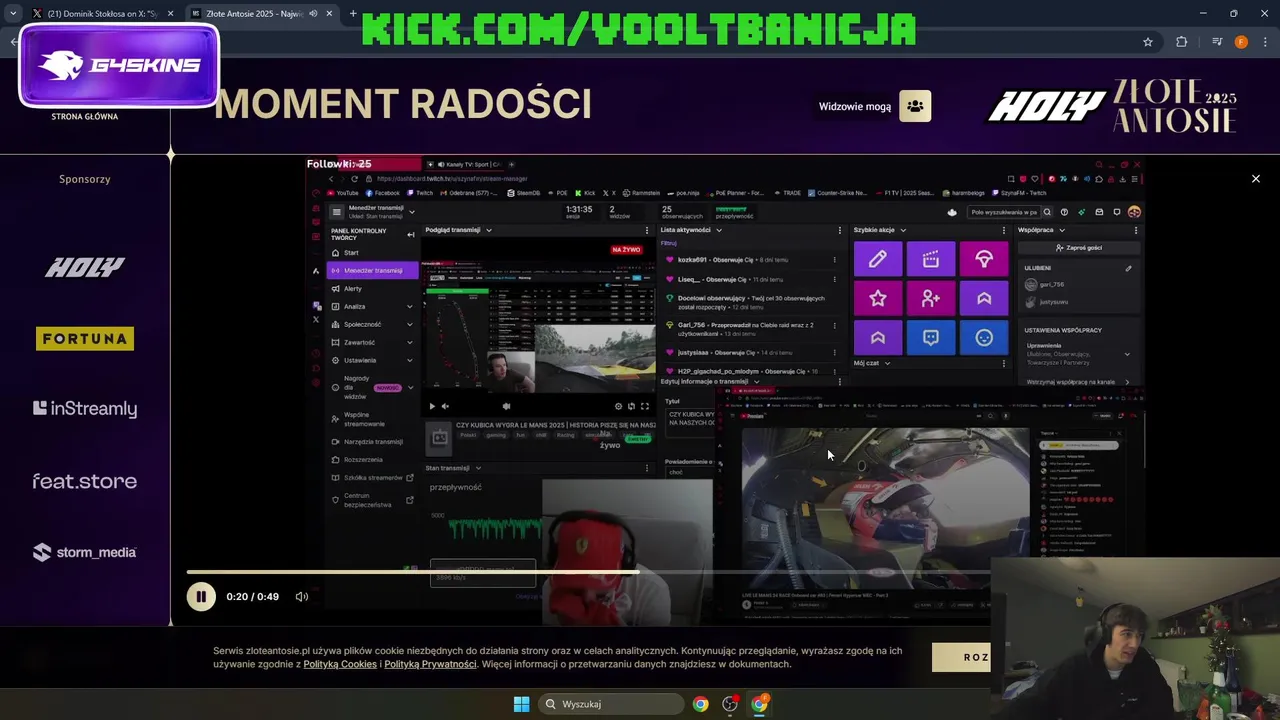Open the Chrome extensions puzzle icon

tap(1182, 42)
